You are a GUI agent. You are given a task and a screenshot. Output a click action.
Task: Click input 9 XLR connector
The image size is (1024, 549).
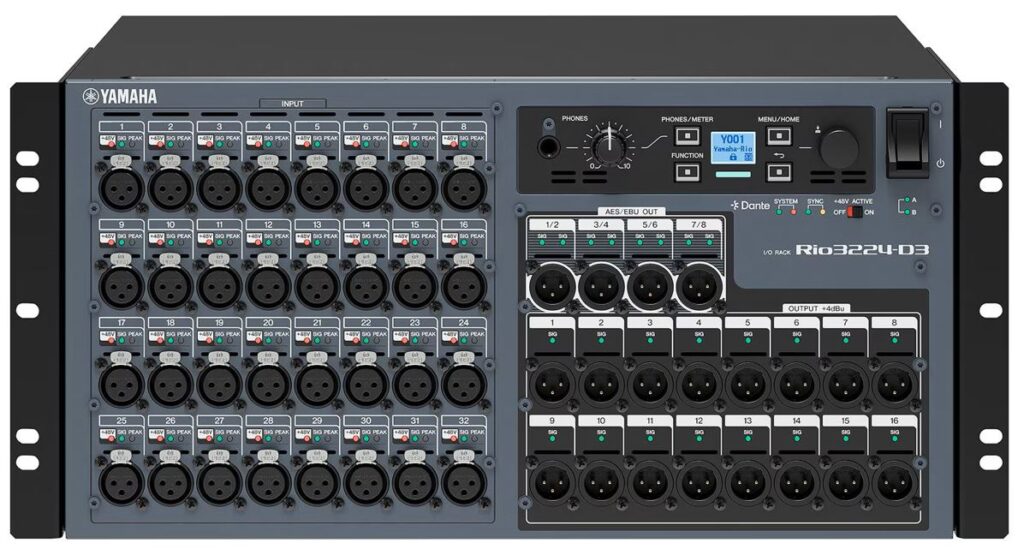click(121, 286)
